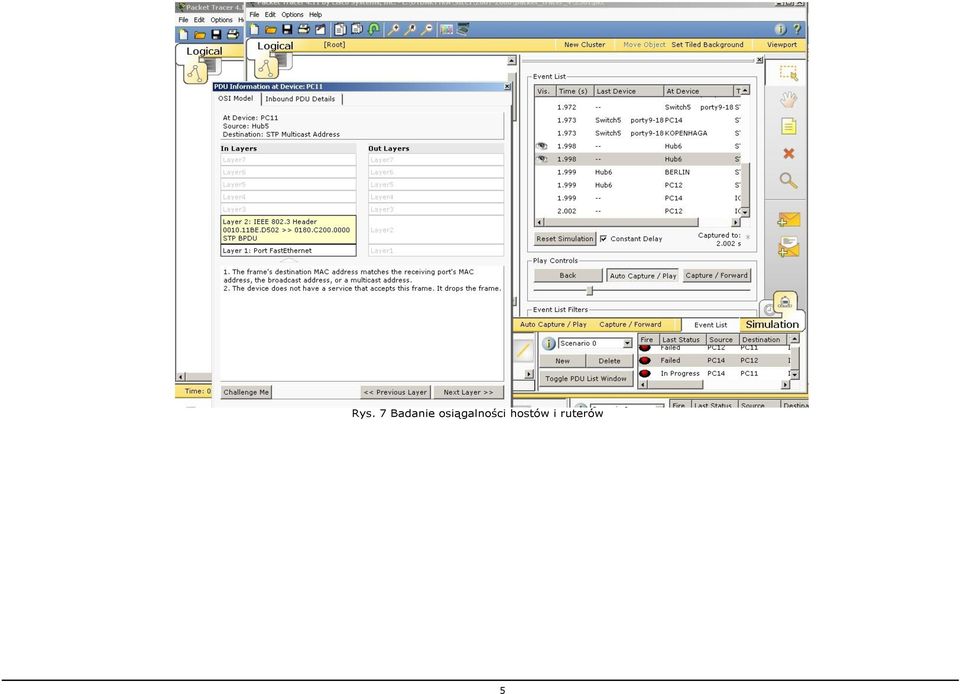Click the Zoom In magnifier icon
This screenshot has width=960, height=694.
click(394, 29)
